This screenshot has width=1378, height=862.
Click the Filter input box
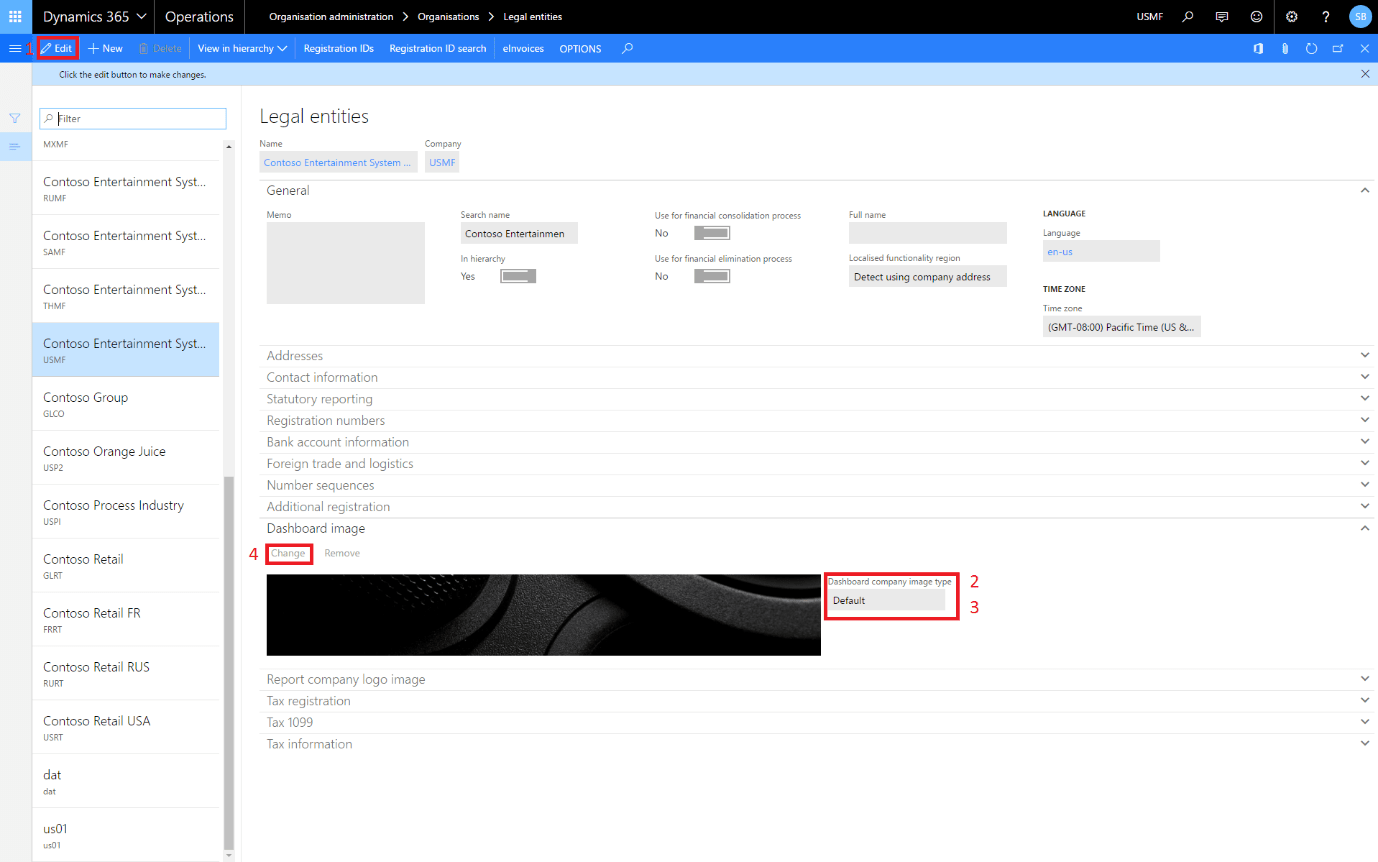click(x=133, y=118)
